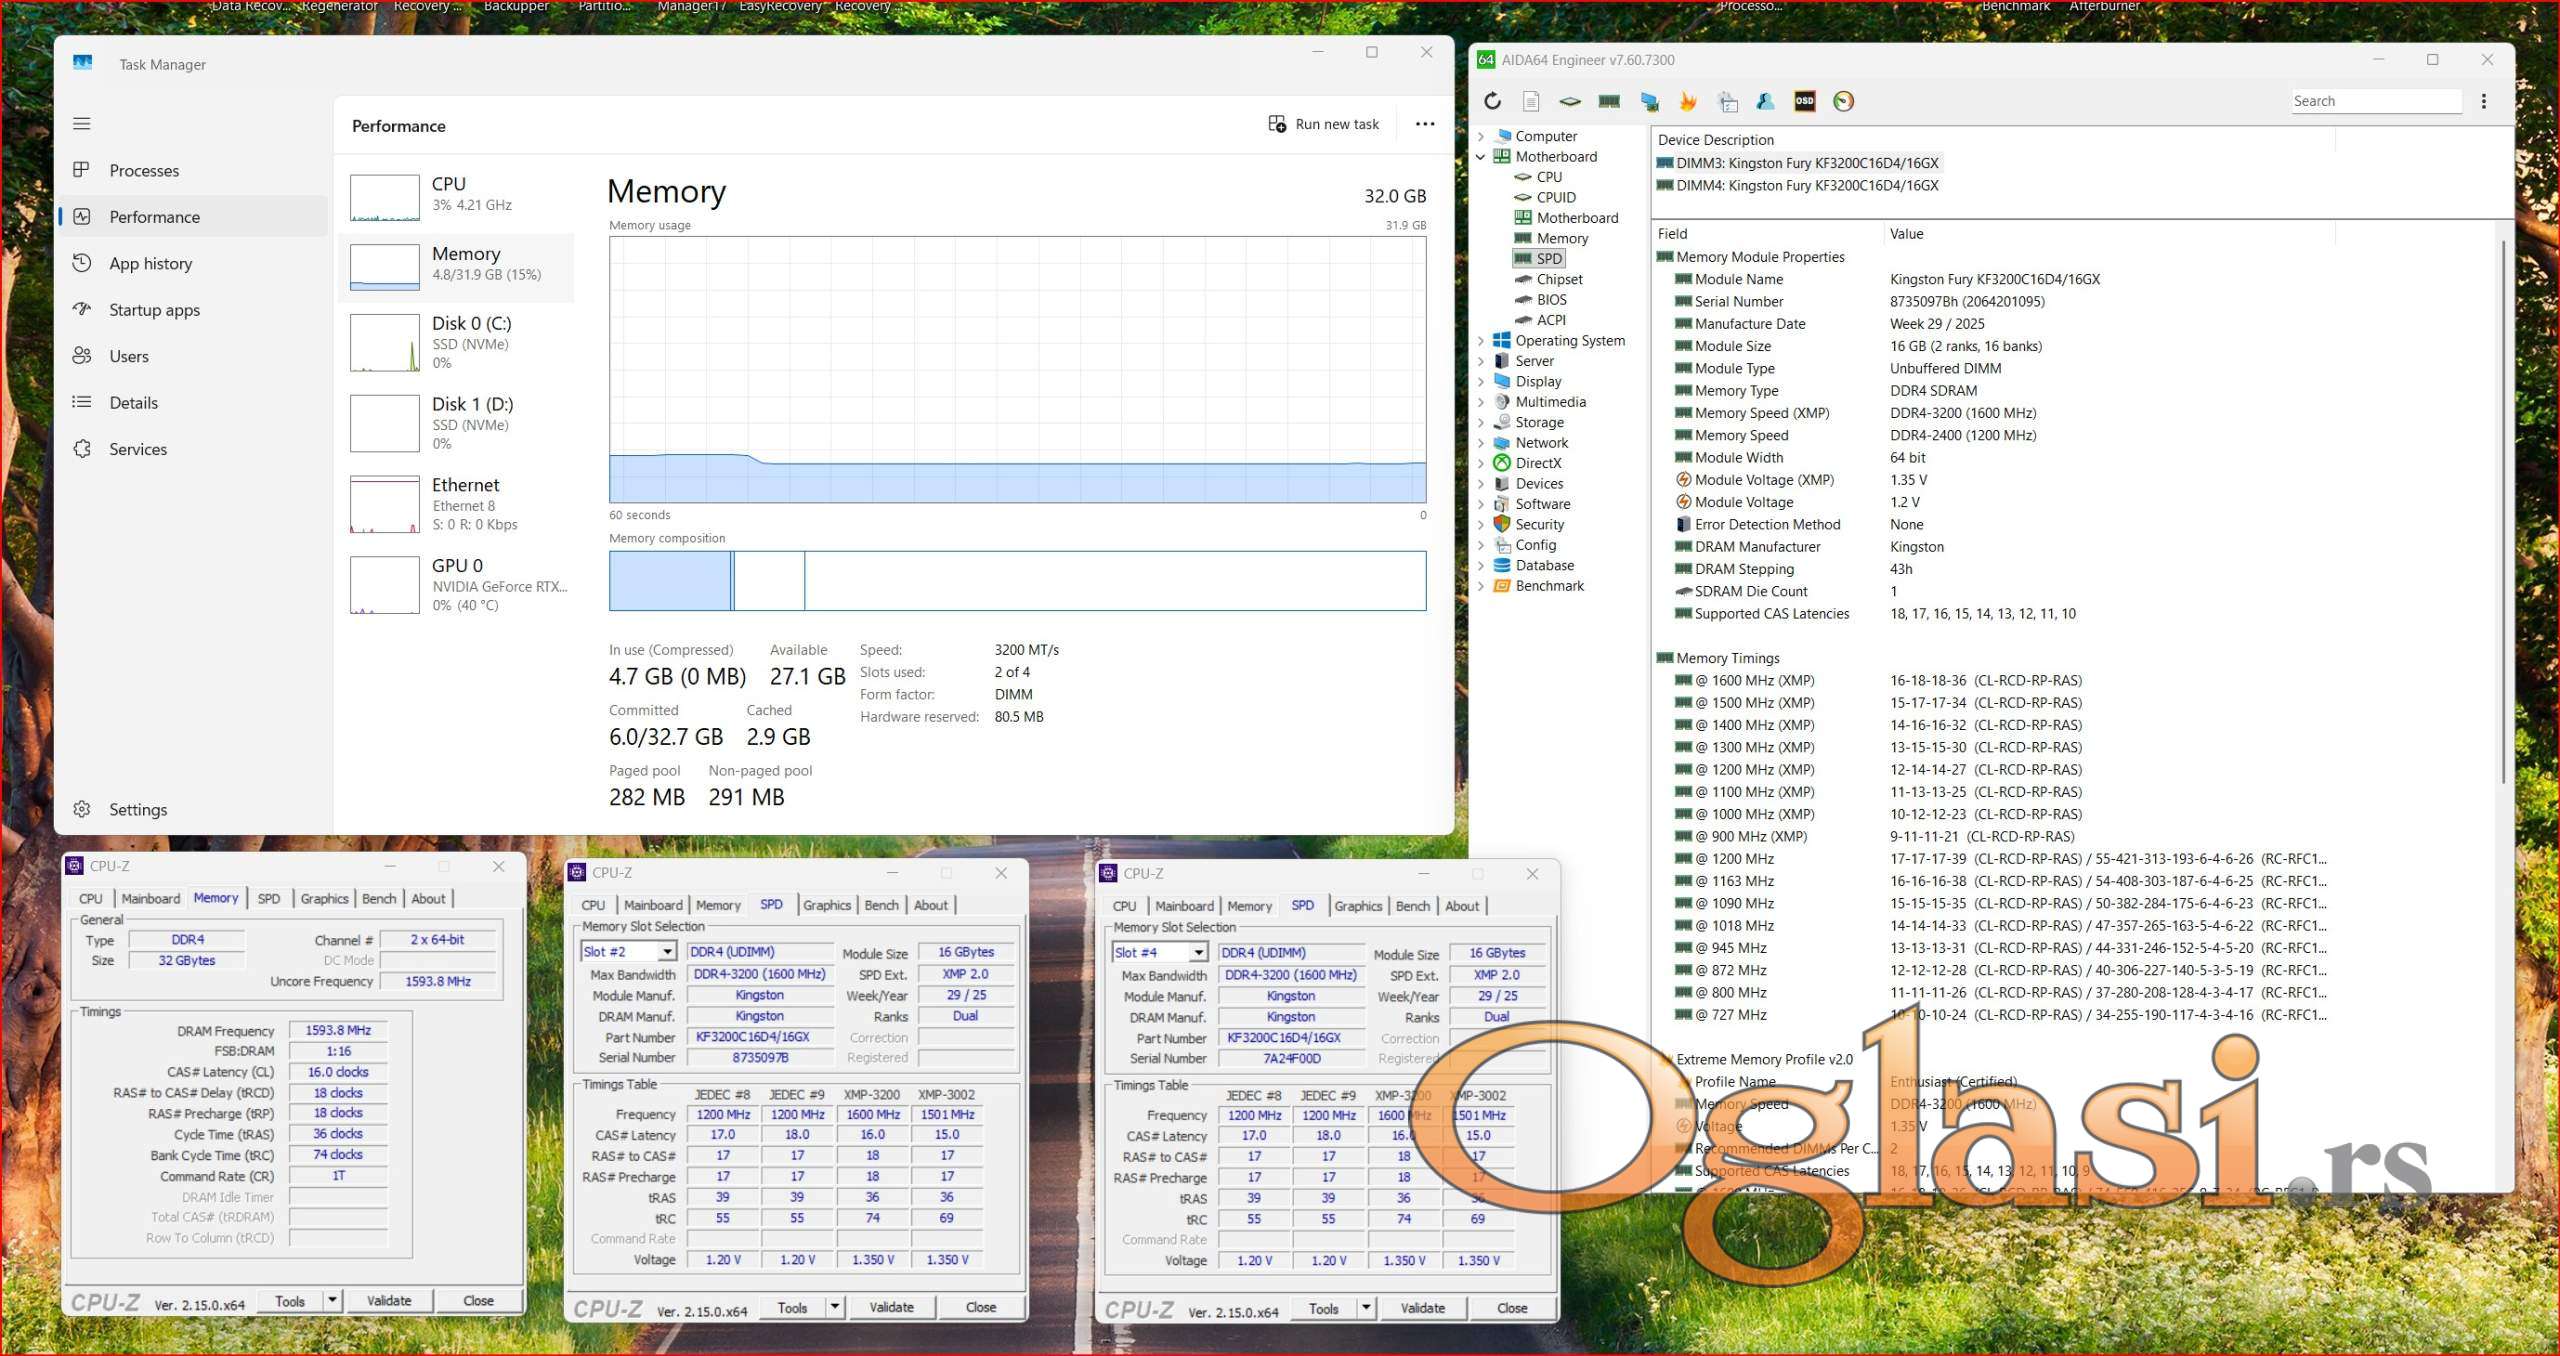Open the AIDA64 report document icon
2560x1356 pixels.
(x=1530, y=101)
